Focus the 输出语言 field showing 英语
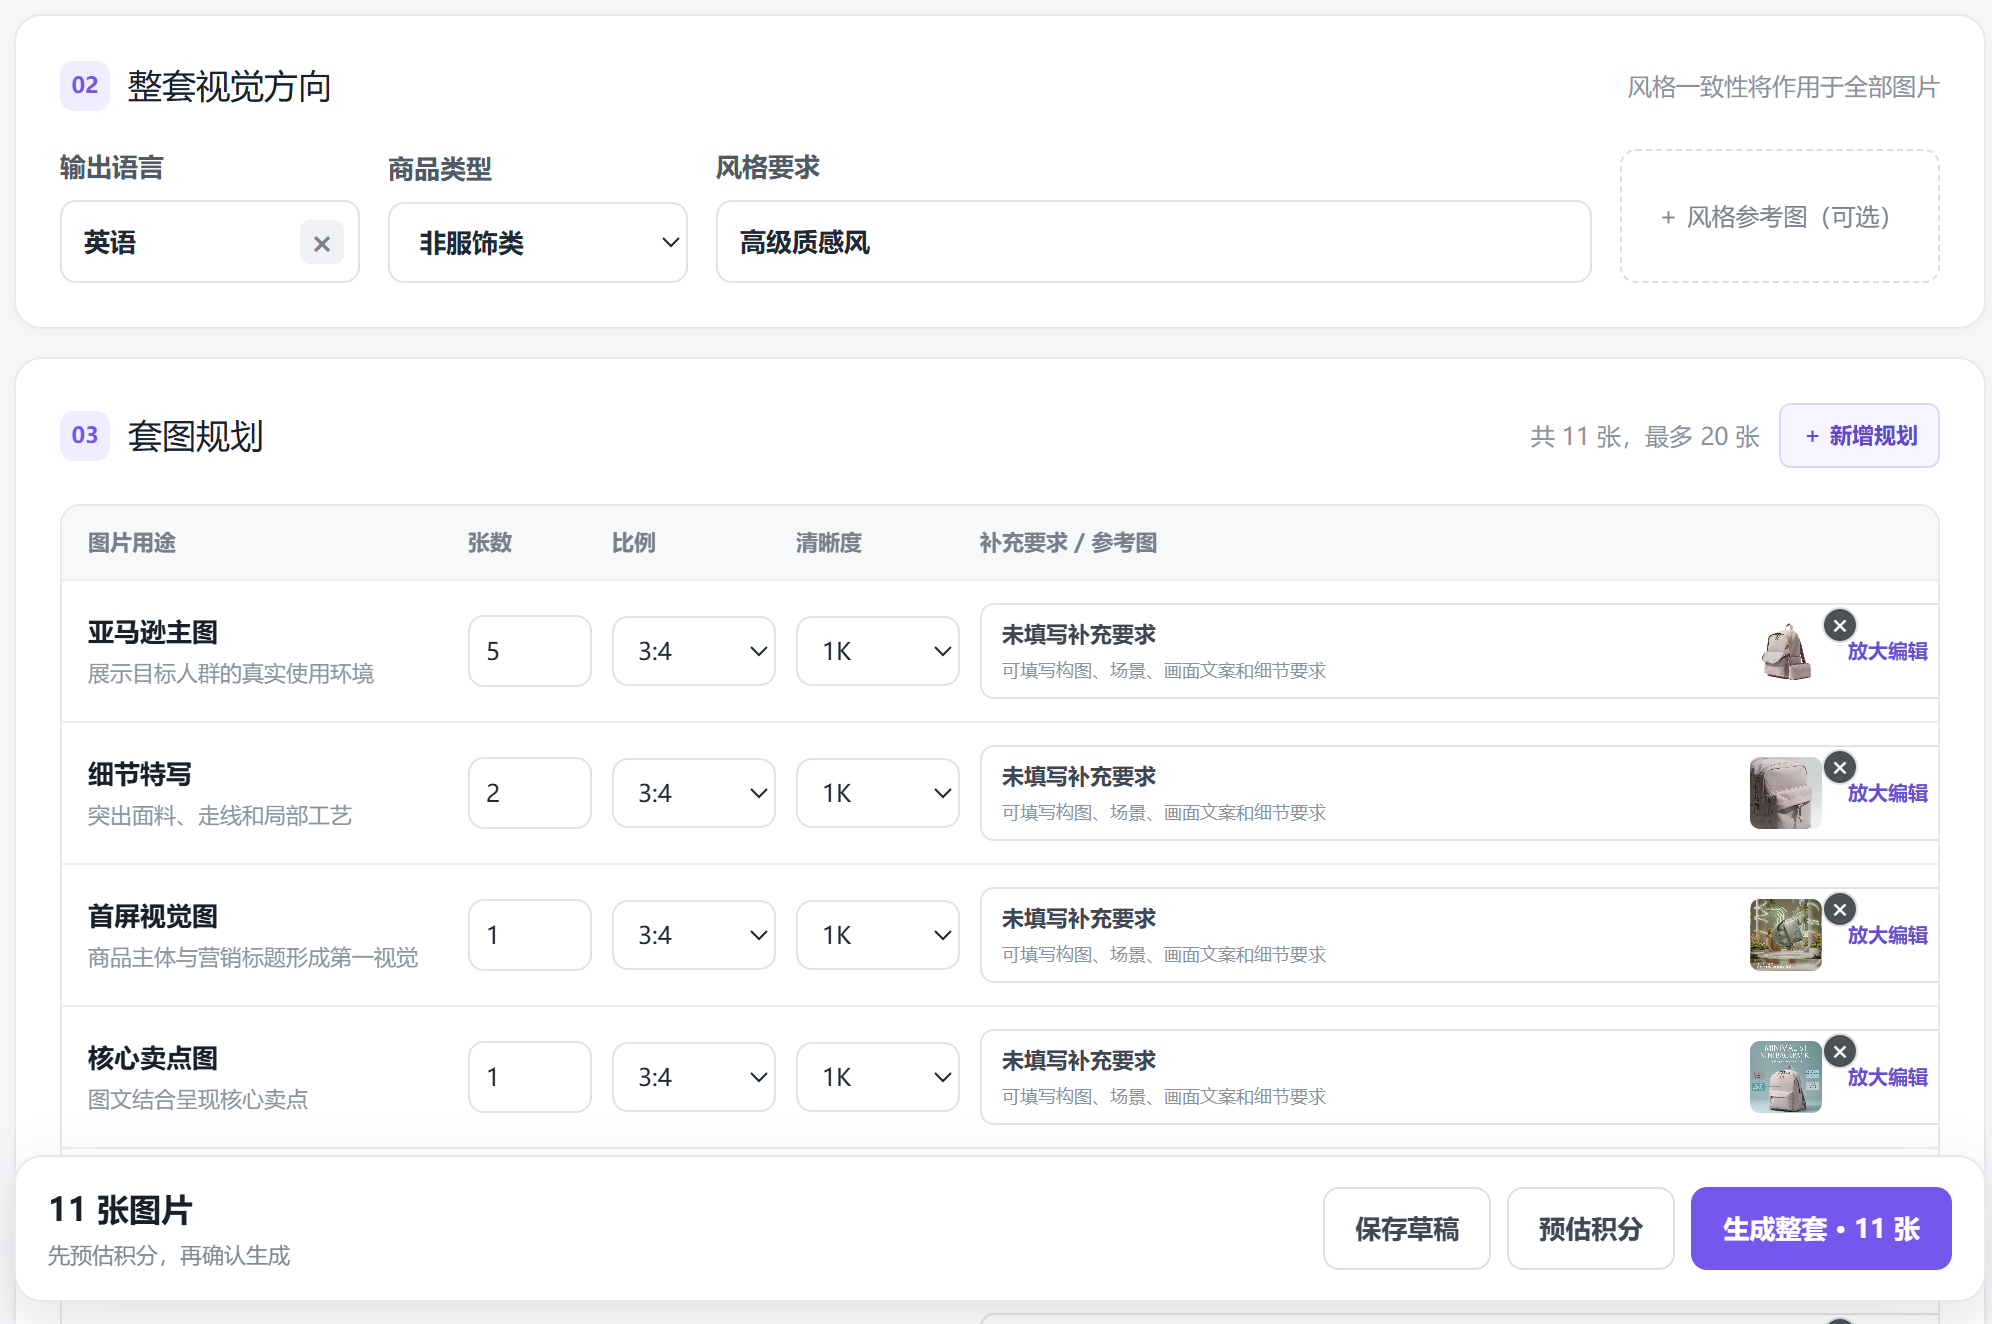 [x=210, y=242]
